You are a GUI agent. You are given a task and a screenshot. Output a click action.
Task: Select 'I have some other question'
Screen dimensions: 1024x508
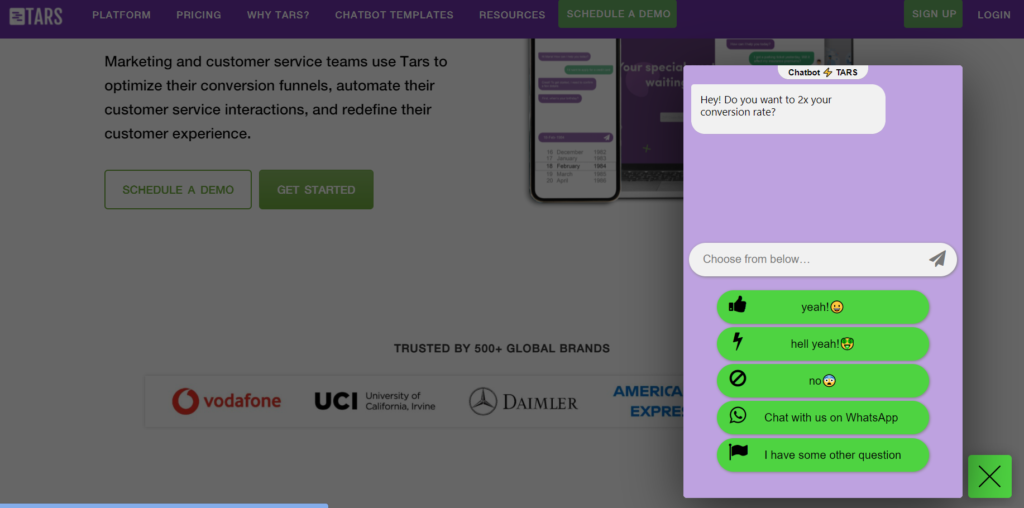click(823, 455)
